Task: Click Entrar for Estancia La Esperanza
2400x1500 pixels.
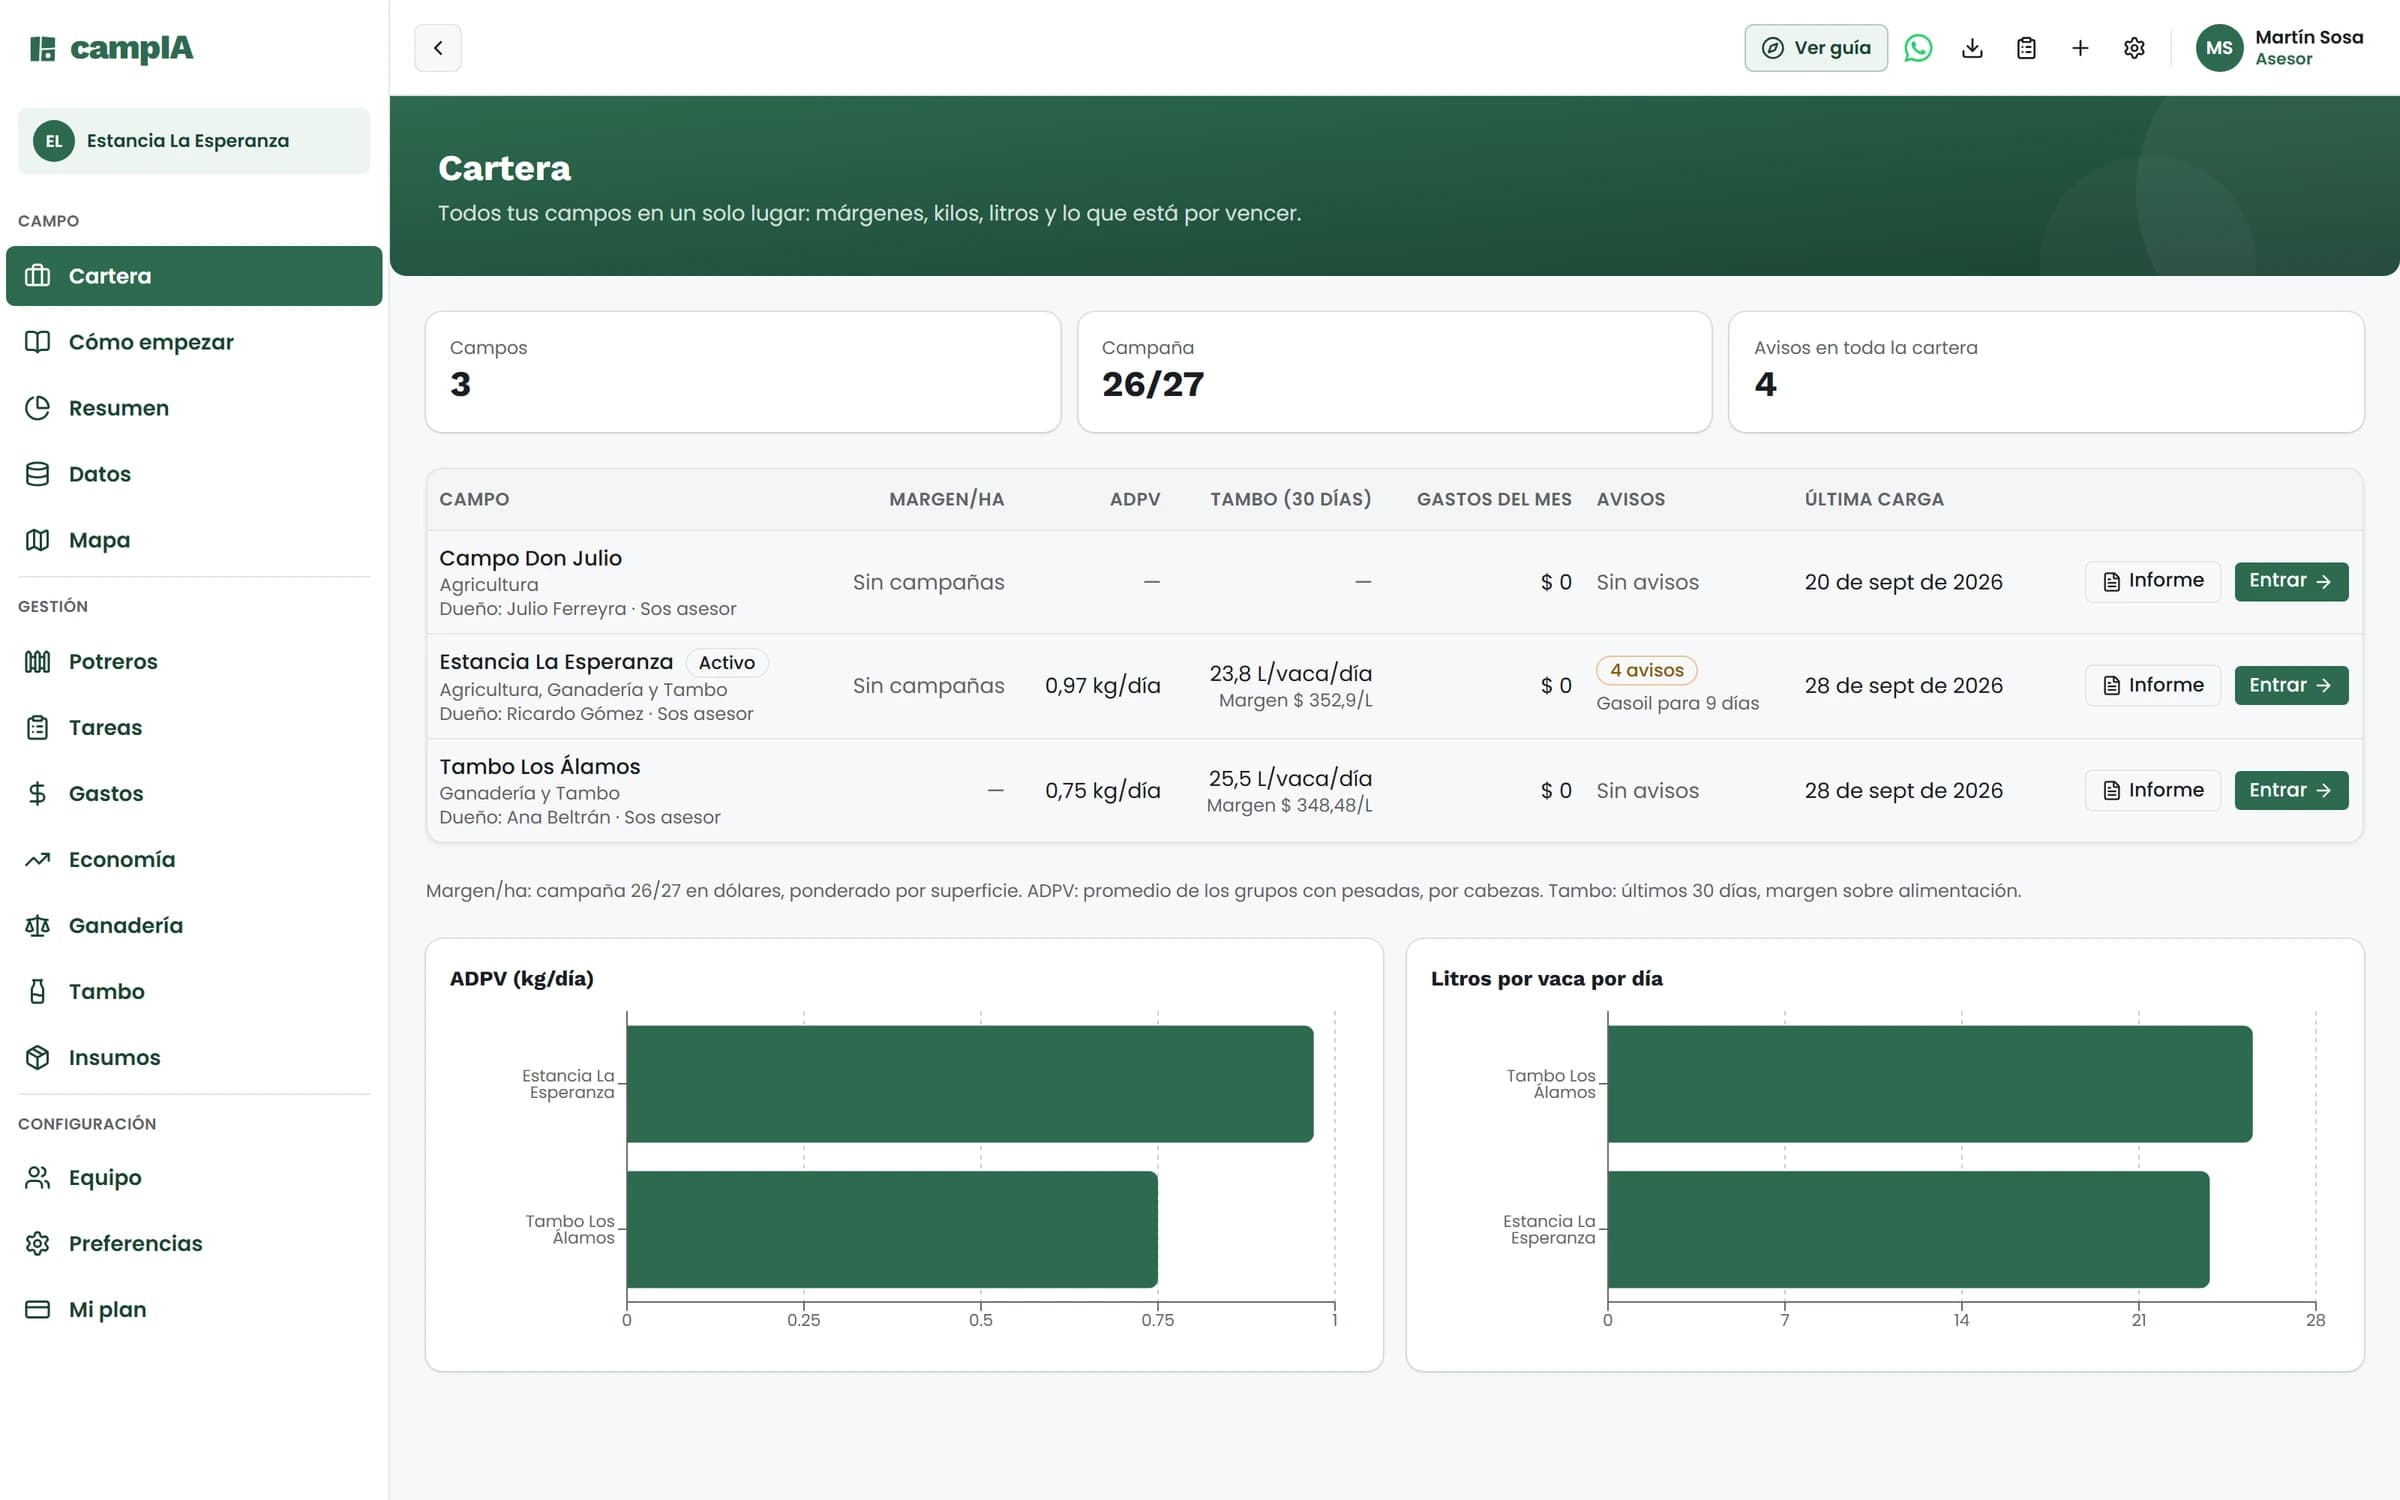Action: click(x=2291, y=685)
